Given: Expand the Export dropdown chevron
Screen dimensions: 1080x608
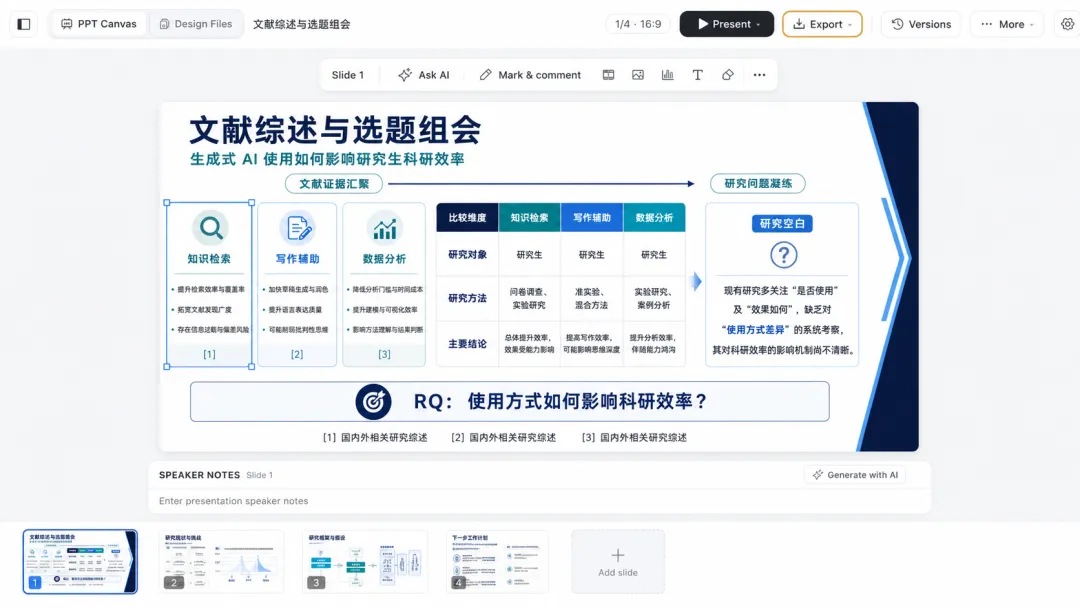Looking at the screenshot, I should point(850,25).
